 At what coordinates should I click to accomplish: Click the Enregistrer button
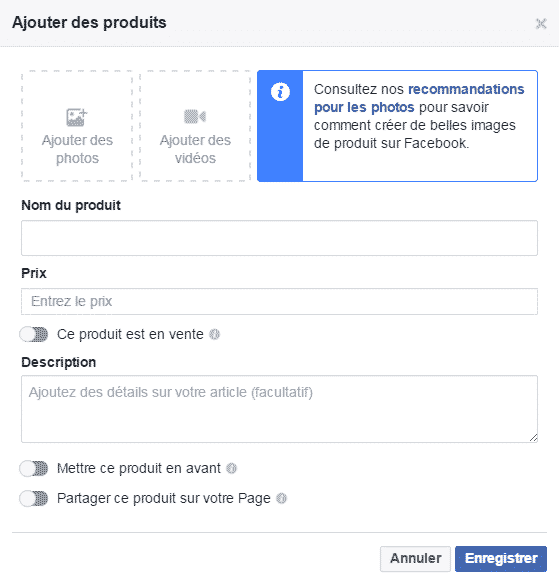(x=501, y=558)
